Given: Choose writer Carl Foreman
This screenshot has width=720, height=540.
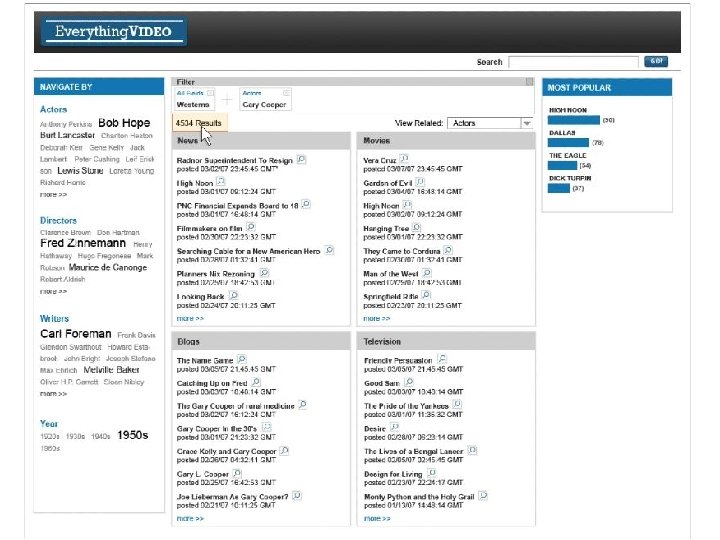Looking at the screenshot, I should coord(76,334).
